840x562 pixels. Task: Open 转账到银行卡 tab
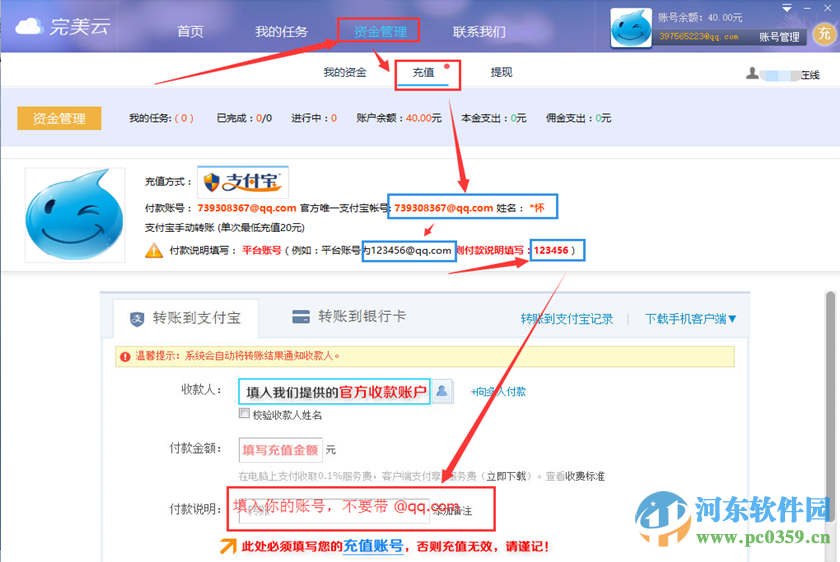[x=349, y=316]
